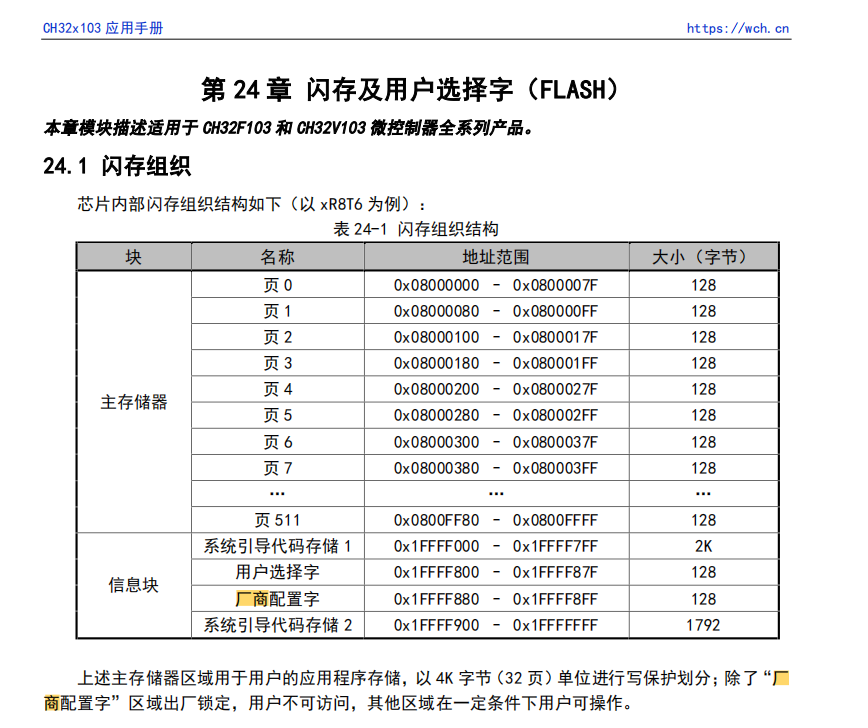This screenshot has height=728, width=868.
Task: Select the 系统引导代码存储 2 cell
Action: click(278, 625)
